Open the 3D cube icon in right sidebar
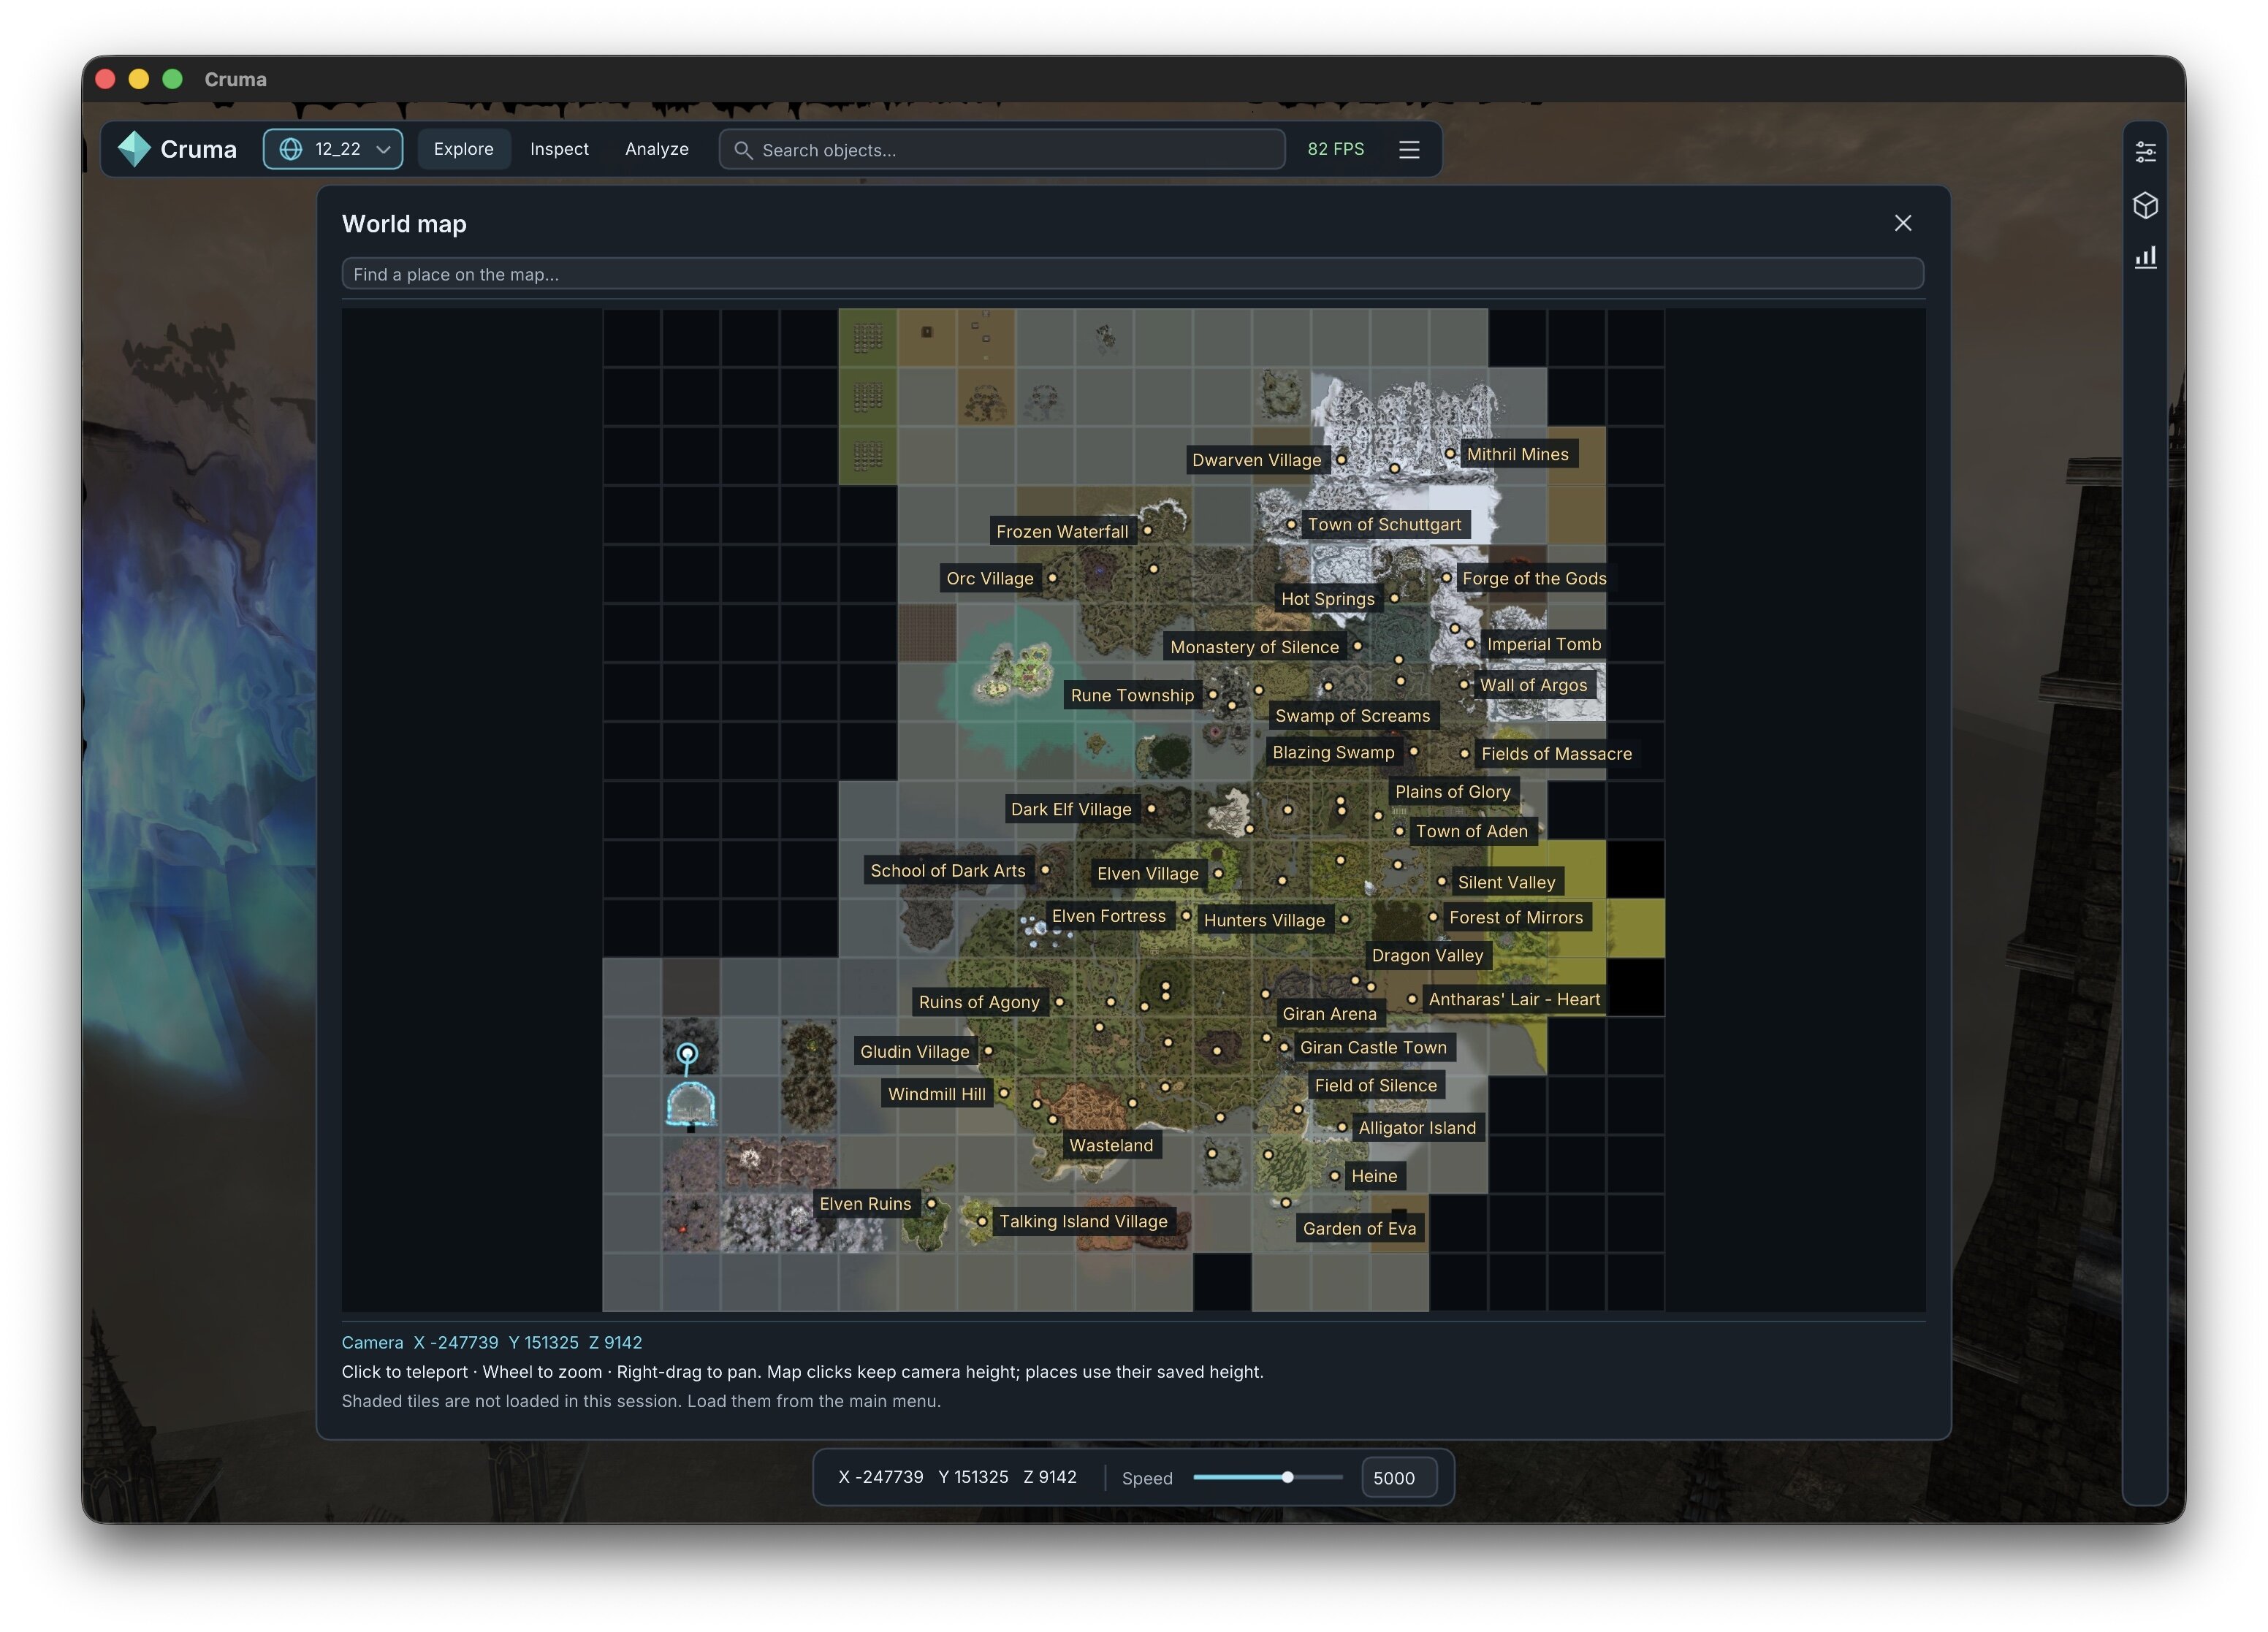 (2145, 205)
